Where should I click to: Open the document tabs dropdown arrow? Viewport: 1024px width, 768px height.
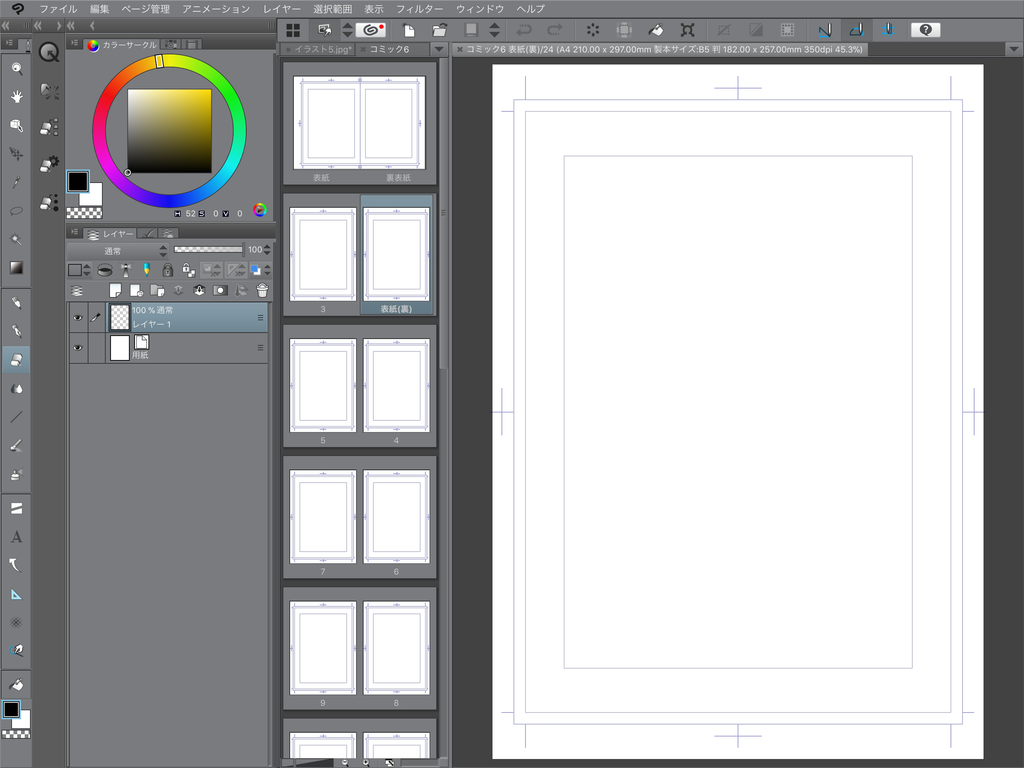point(439,50)
